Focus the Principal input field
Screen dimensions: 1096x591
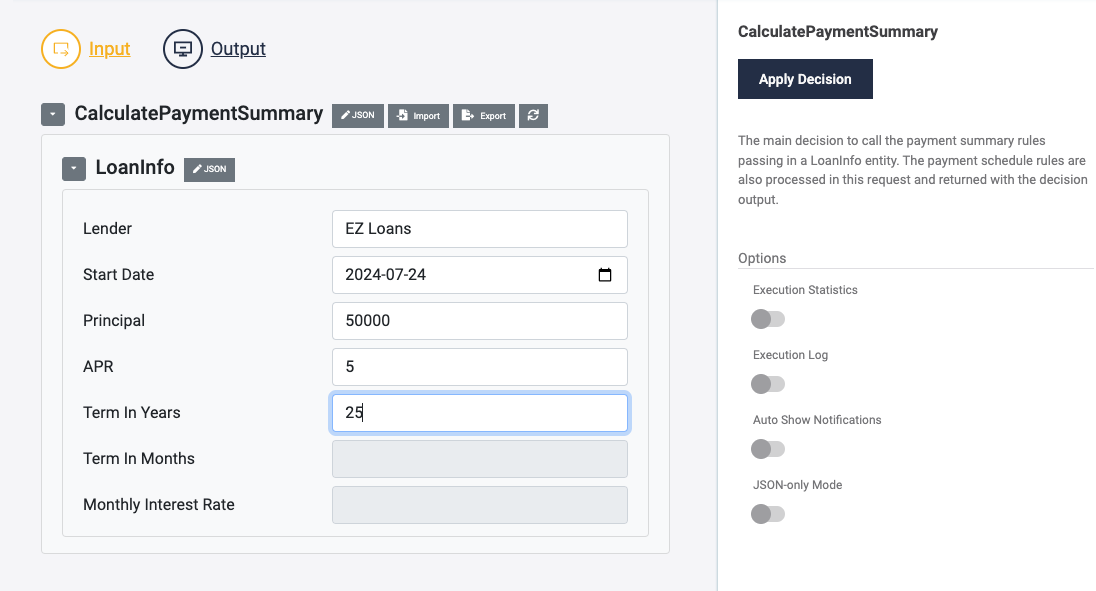click(479, 321)
